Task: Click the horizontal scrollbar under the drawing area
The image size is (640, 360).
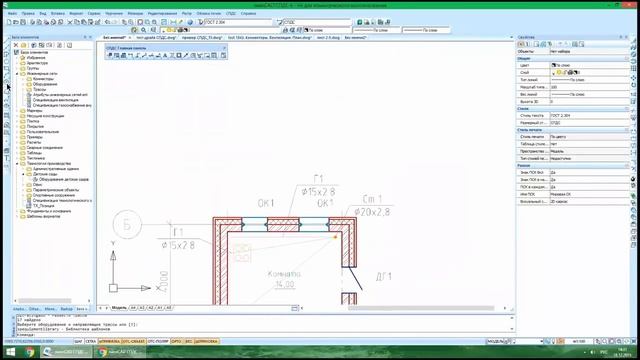Action: point(420,308)
